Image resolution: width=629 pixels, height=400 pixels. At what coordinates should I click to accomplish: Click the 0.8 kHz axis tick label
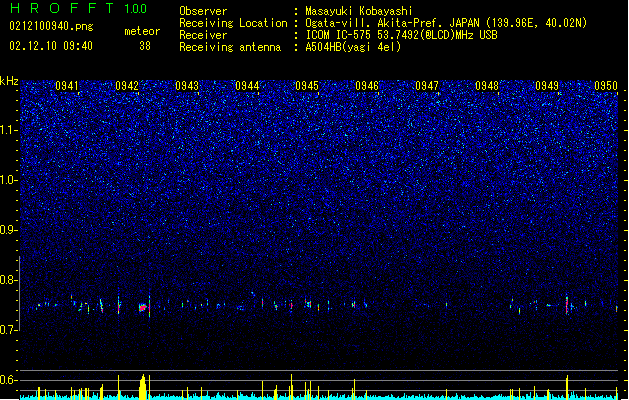coord(8,280)
